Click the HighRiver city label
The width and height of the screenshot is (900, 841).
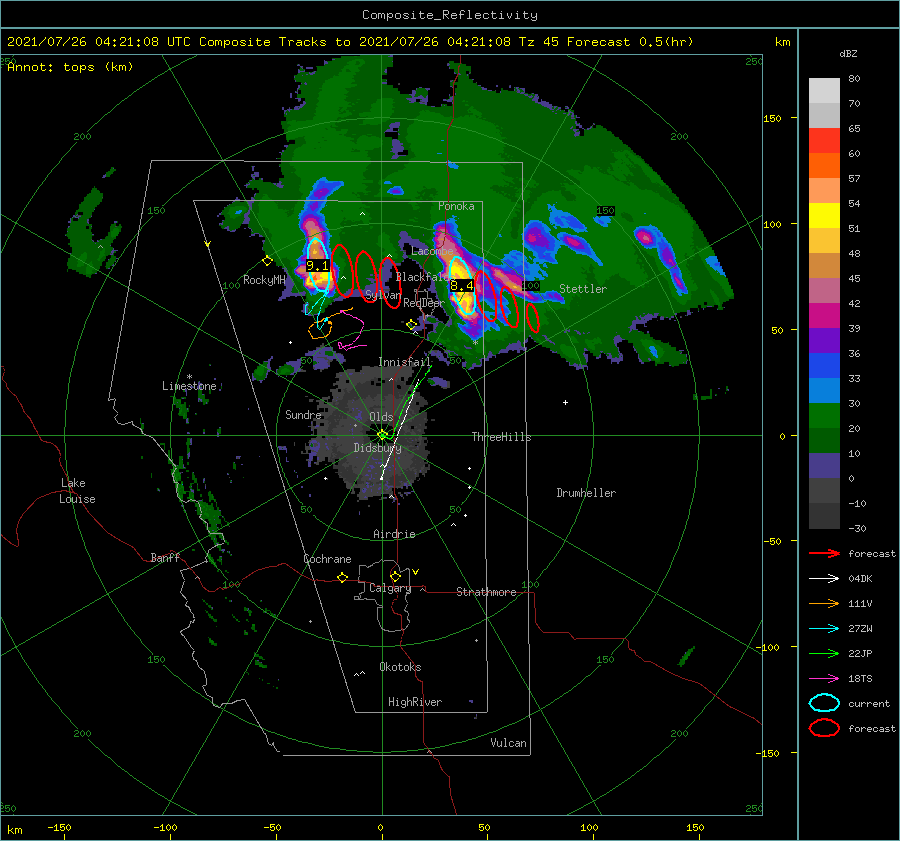415,702
